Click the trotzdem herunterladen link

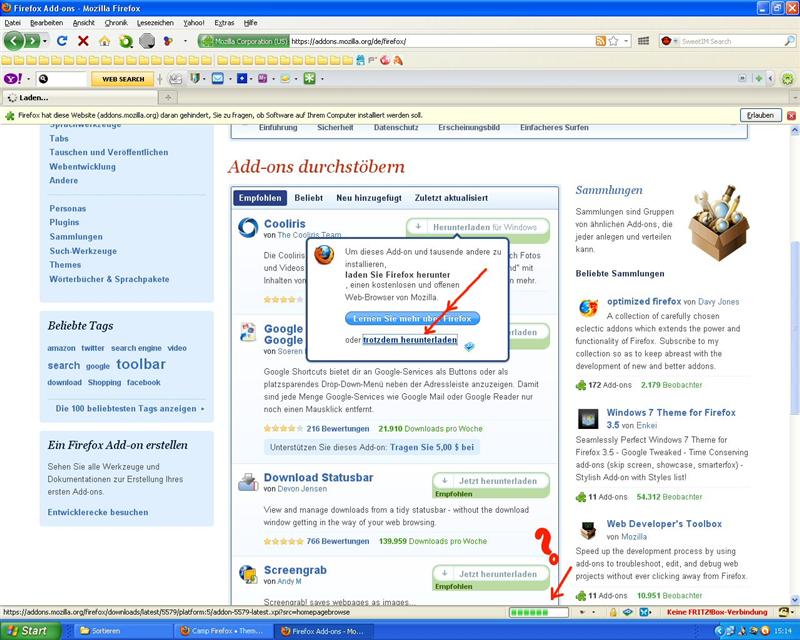tap(410, 340)
